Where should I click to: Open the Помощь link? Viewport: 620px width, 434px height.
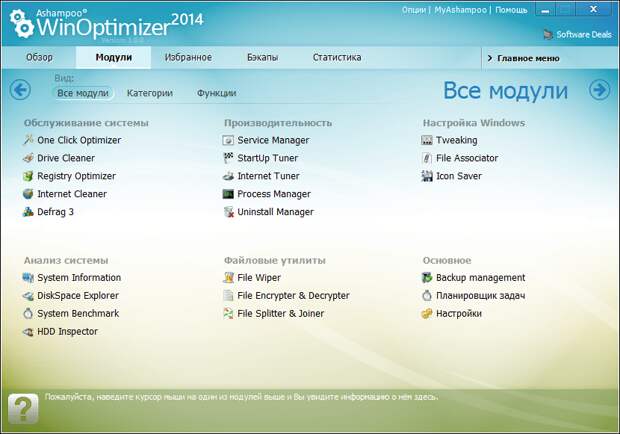pos(511,9)
